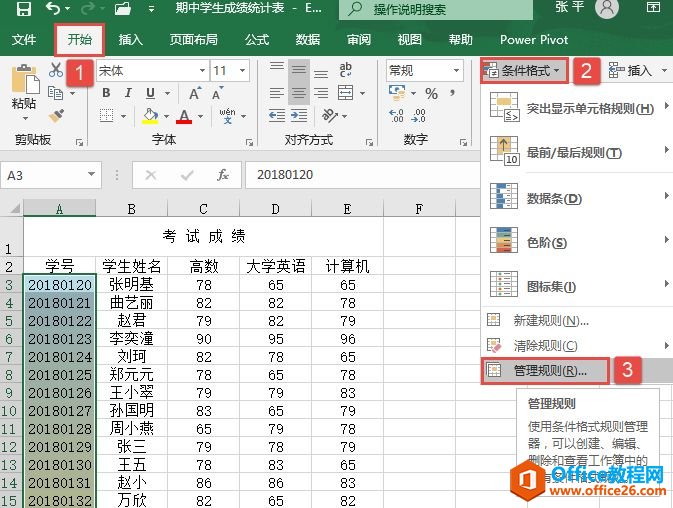Click the Merge and Center icon
673x508 pixels.
click(x=346, y=93)
